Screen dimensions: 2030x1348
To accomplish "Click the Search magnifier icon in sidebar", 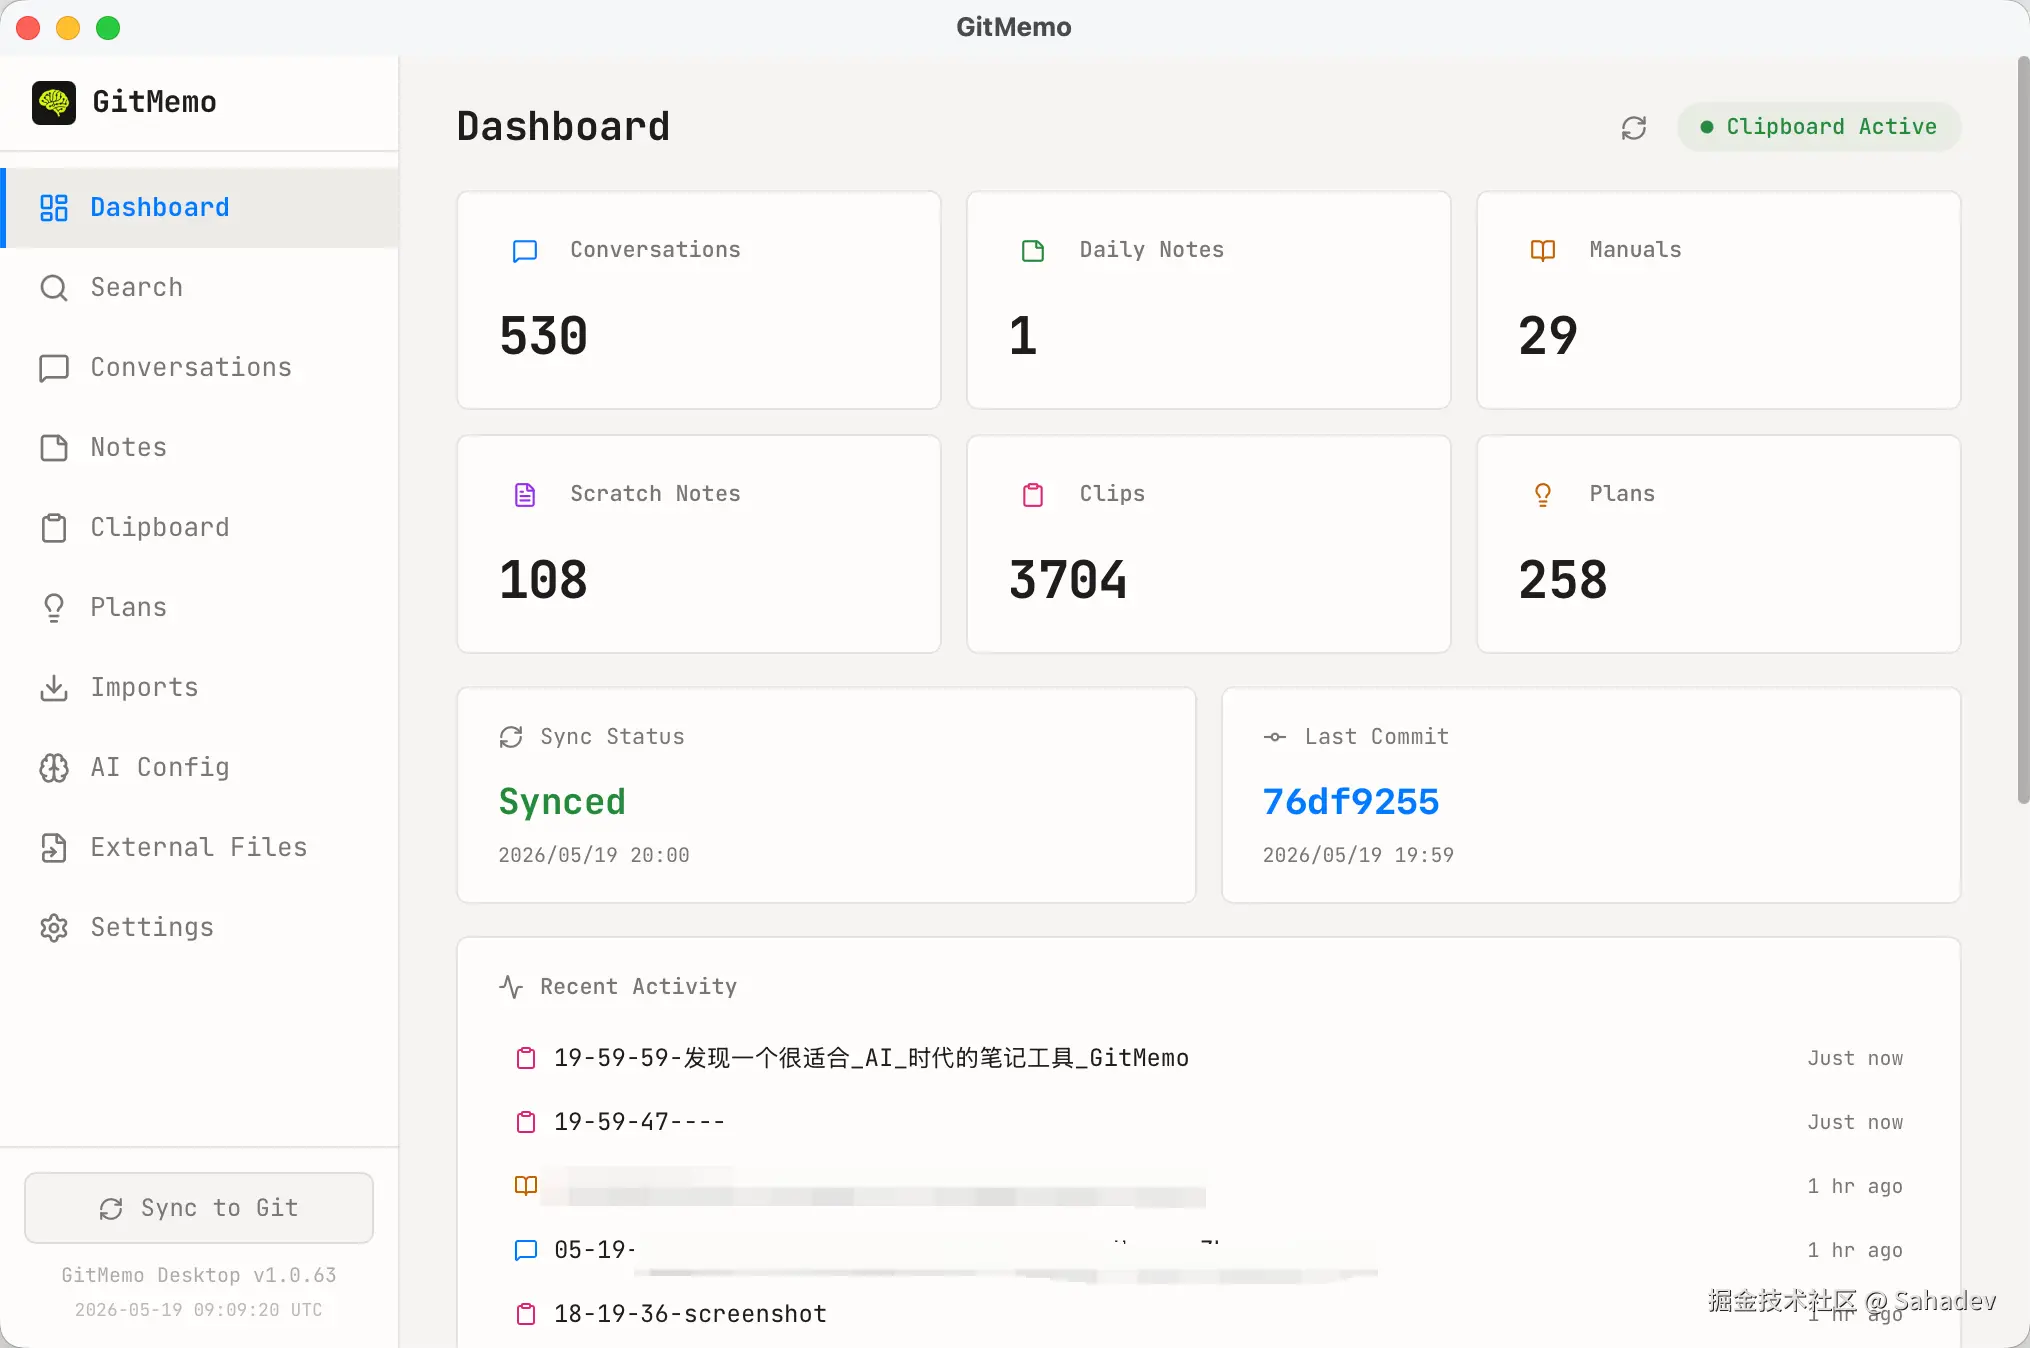I will (54, 288).
